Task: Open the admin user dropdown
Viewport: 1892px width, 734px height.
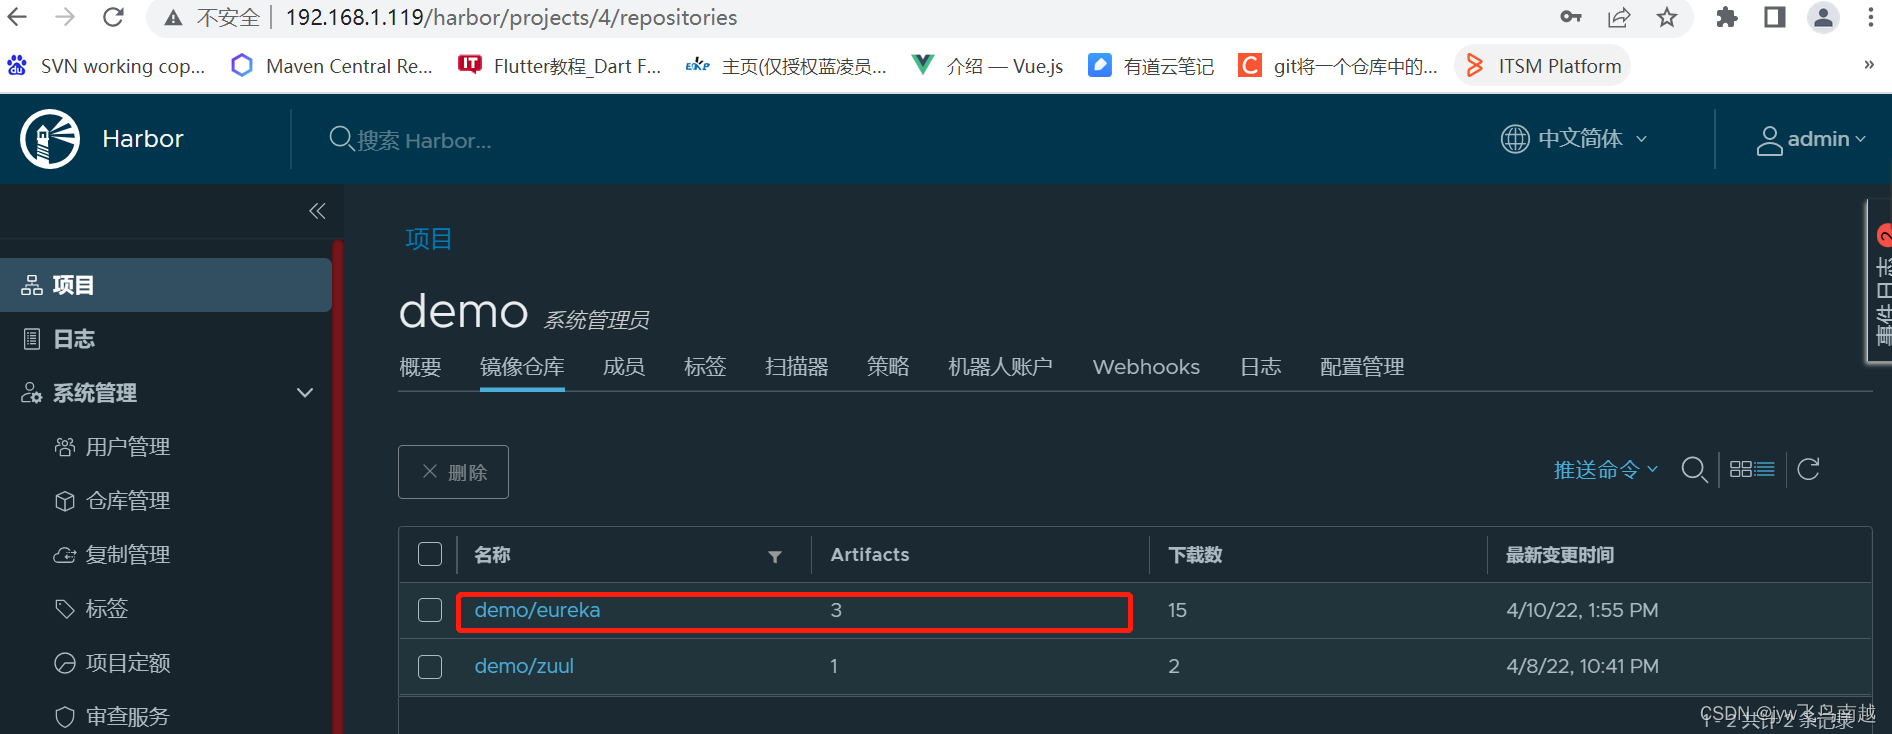Action: click(1811, 140)
